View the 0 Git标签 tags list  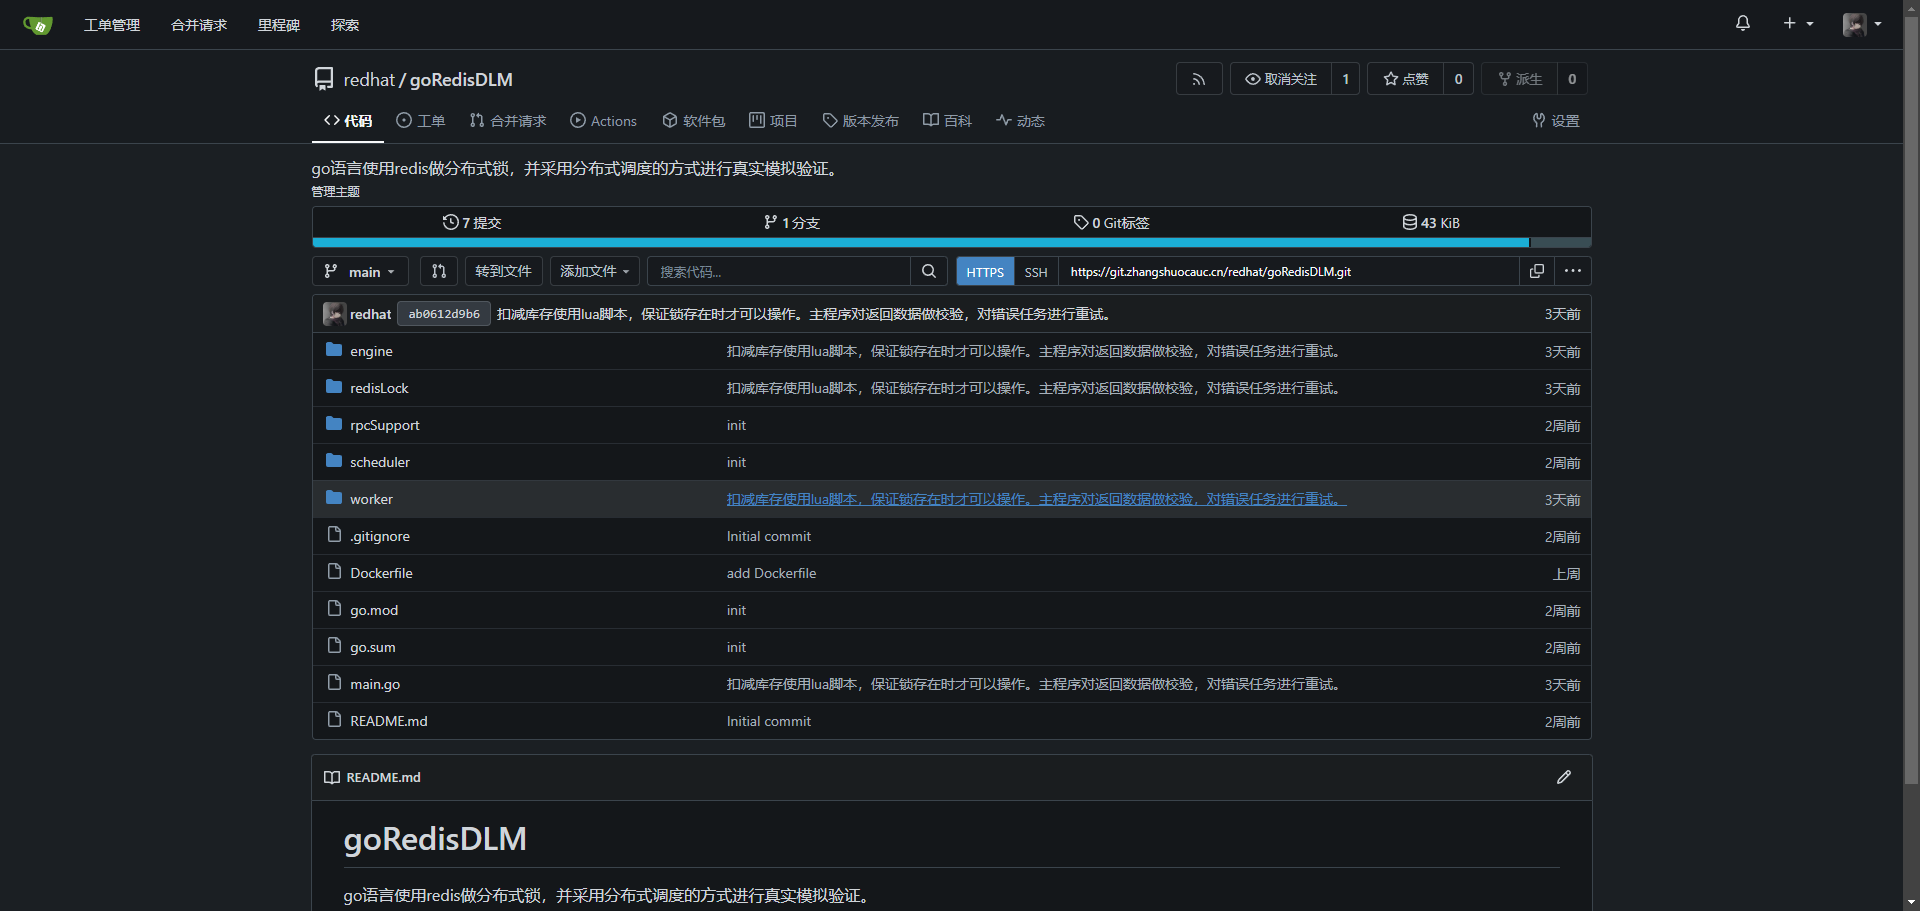(1111, 222)
